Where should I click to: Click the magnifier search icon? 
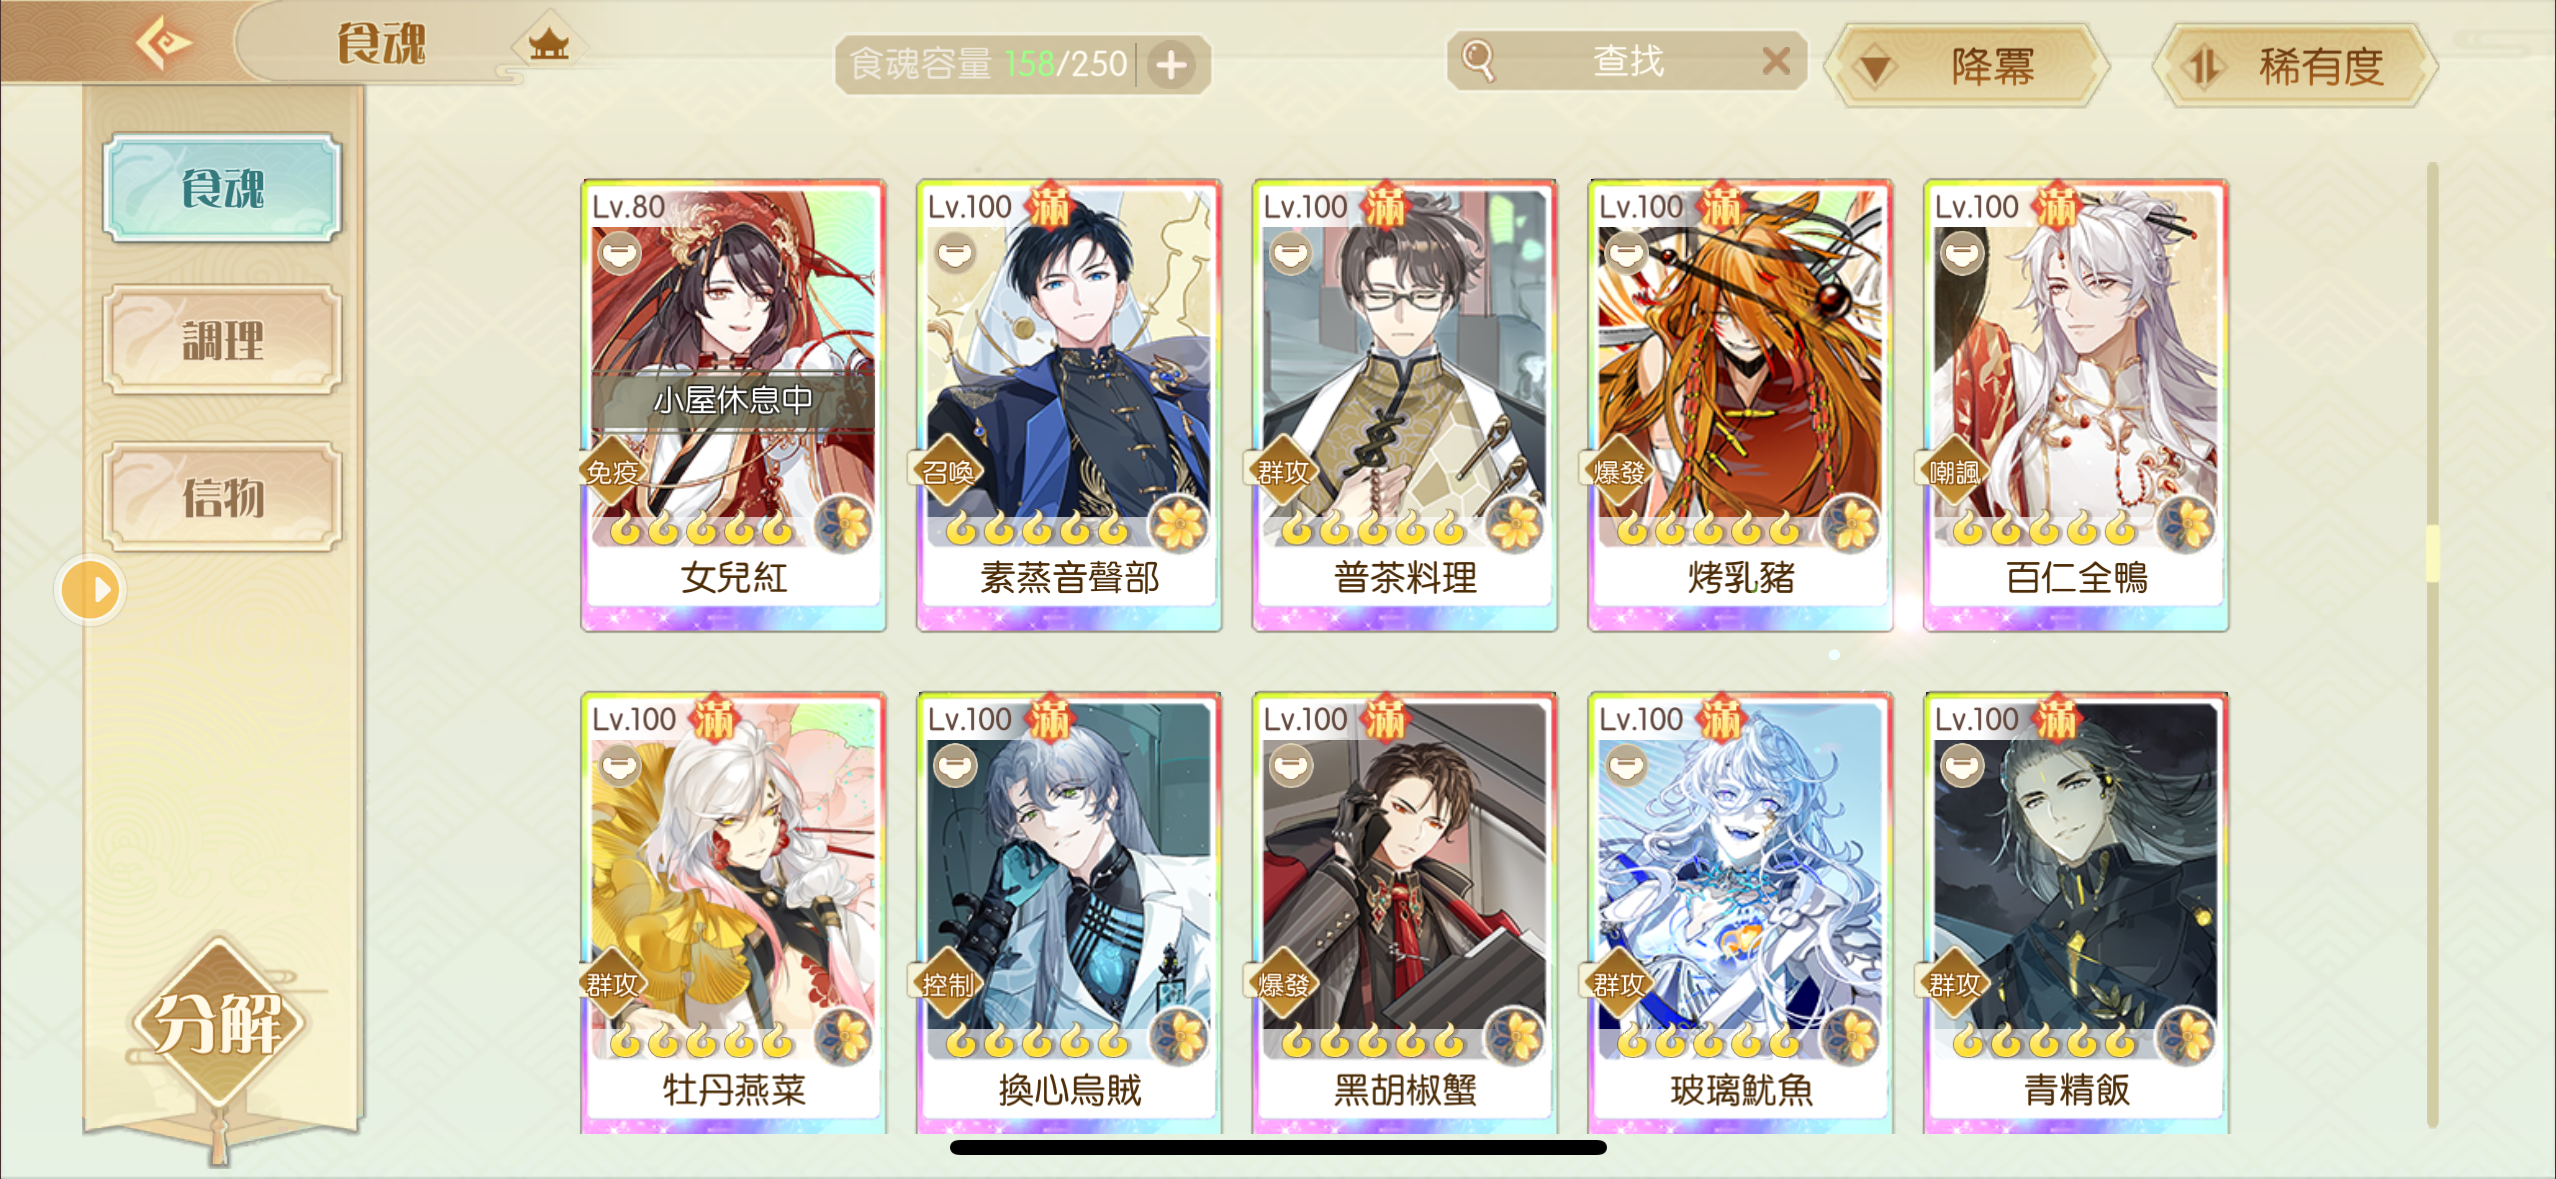[x=1478, y=60]
